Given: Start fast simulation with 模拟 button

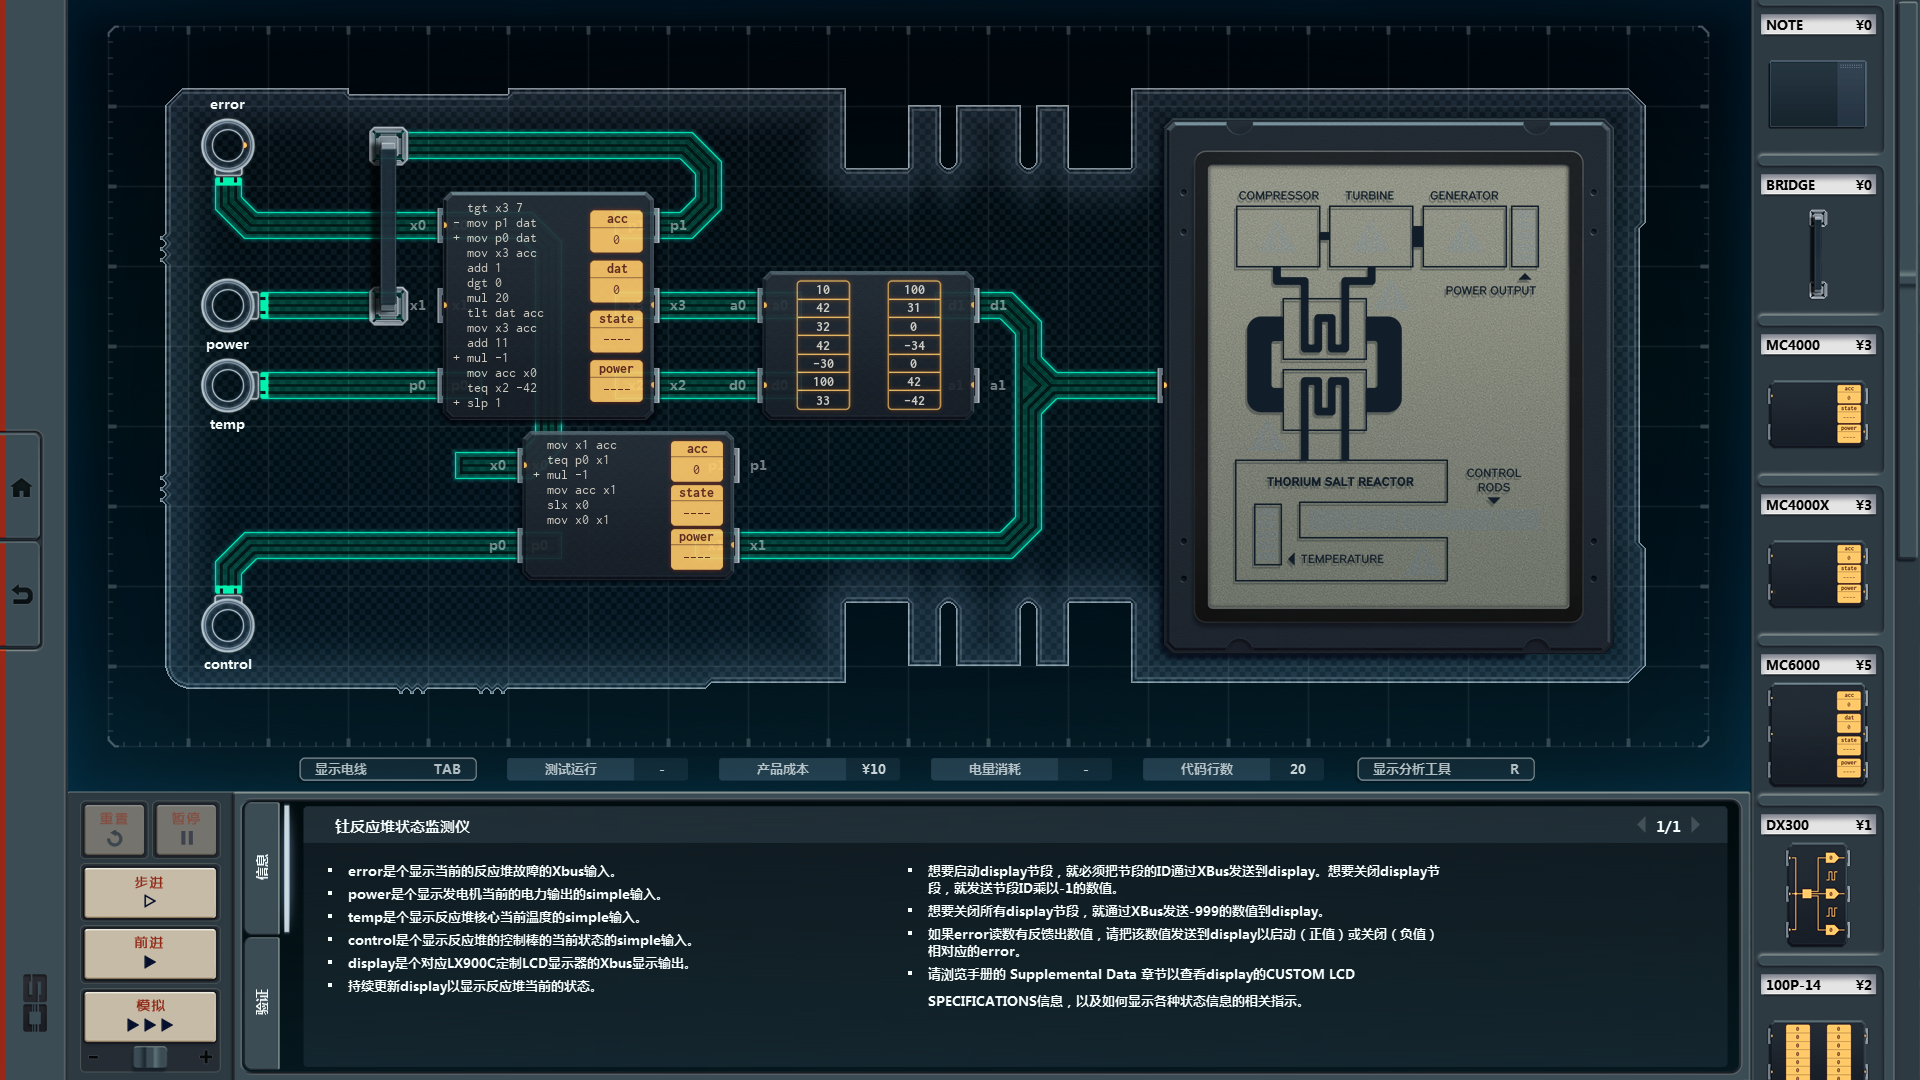Looking at the screenshot, I should pyautogui.click(x=150, y=1015).
